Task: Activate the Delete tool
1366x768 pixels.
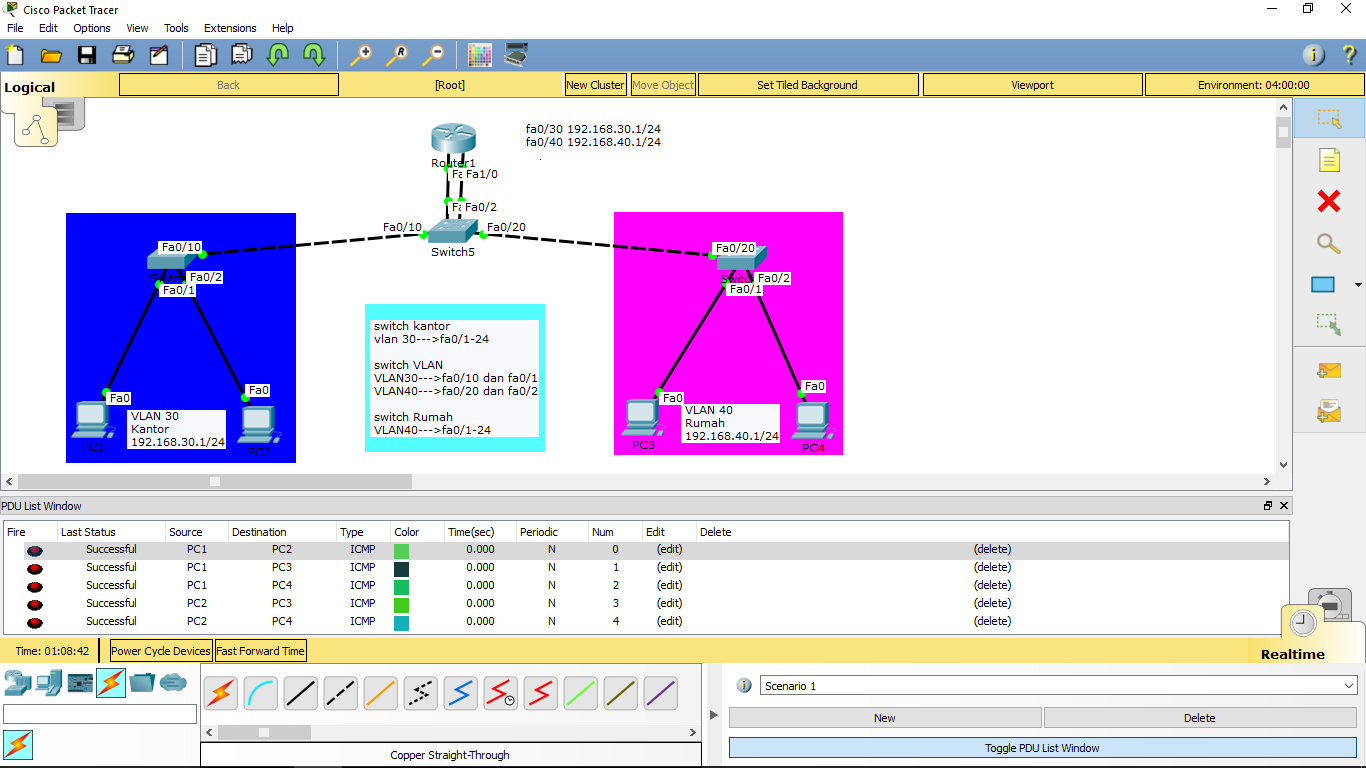Action: tap(1330, 201)
